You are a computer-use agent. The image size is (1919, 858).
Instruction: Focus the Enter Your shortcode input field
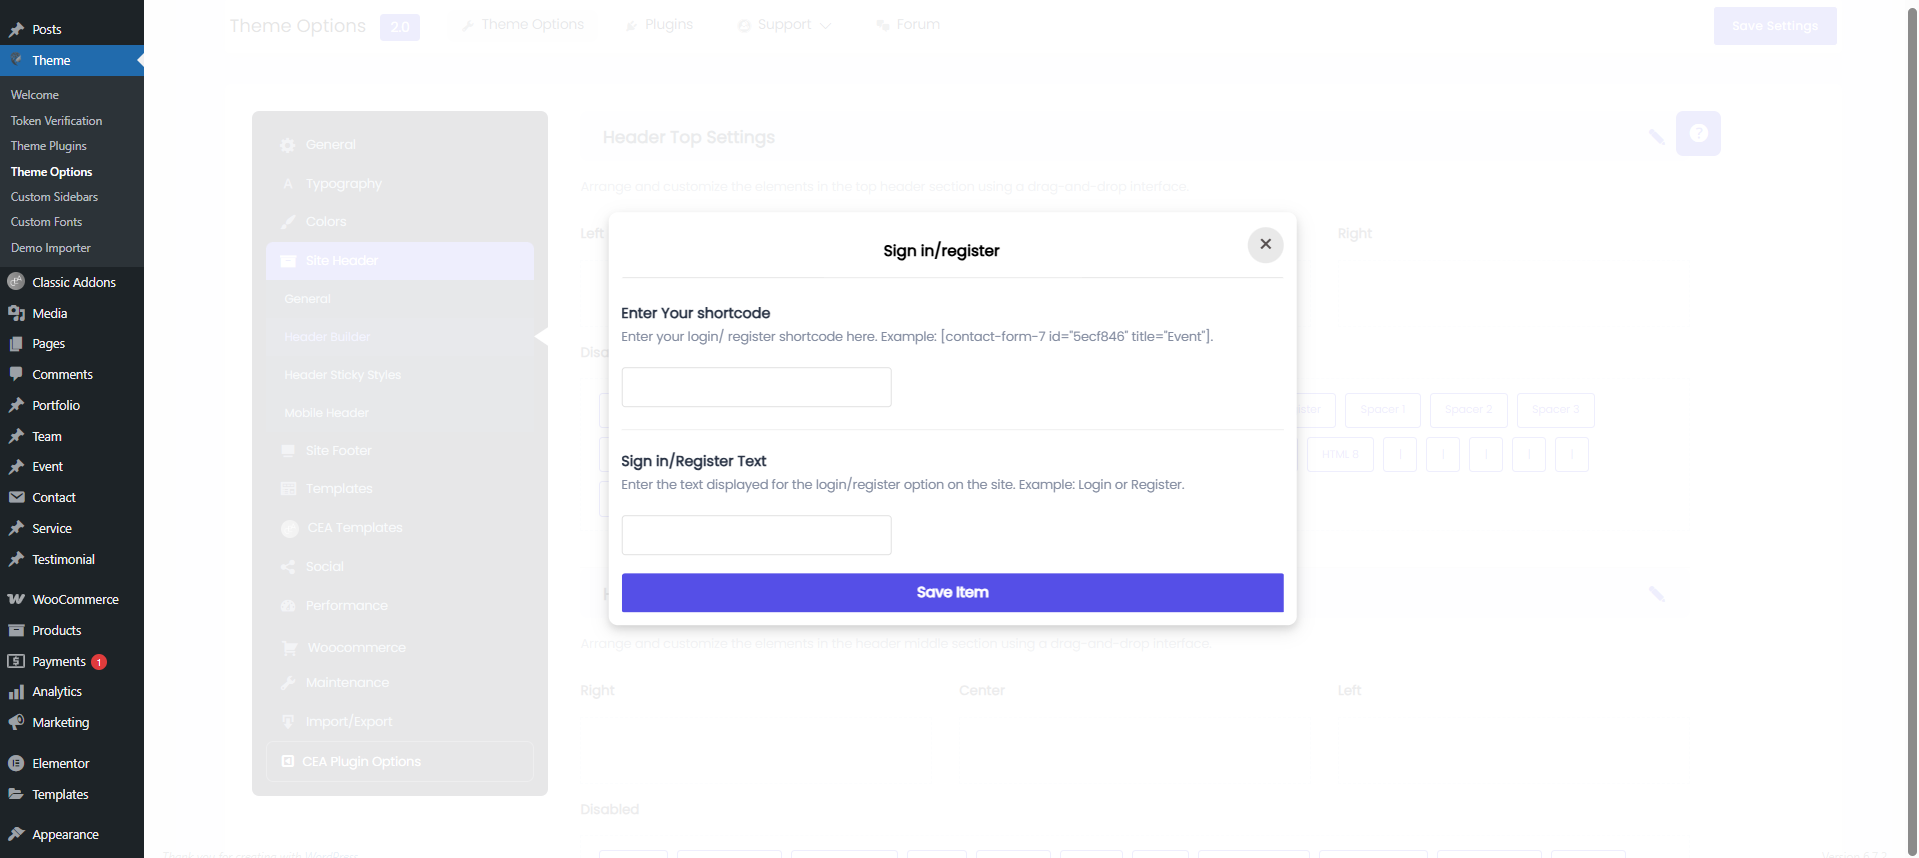click(756, 387)
